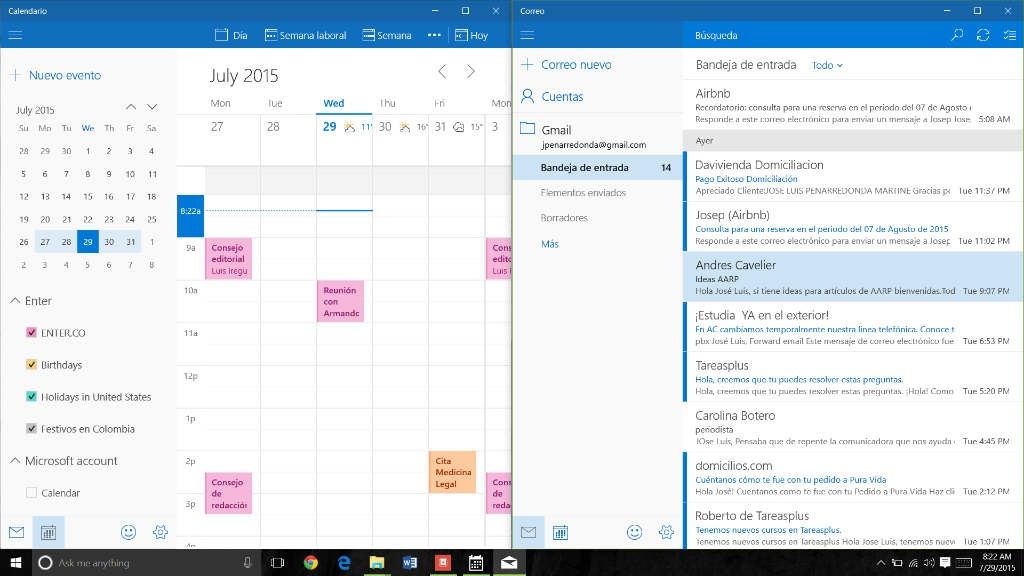Open the Calendar settings gear
The height and width of the screenshot is (576, 1024).
click(160, 532)
